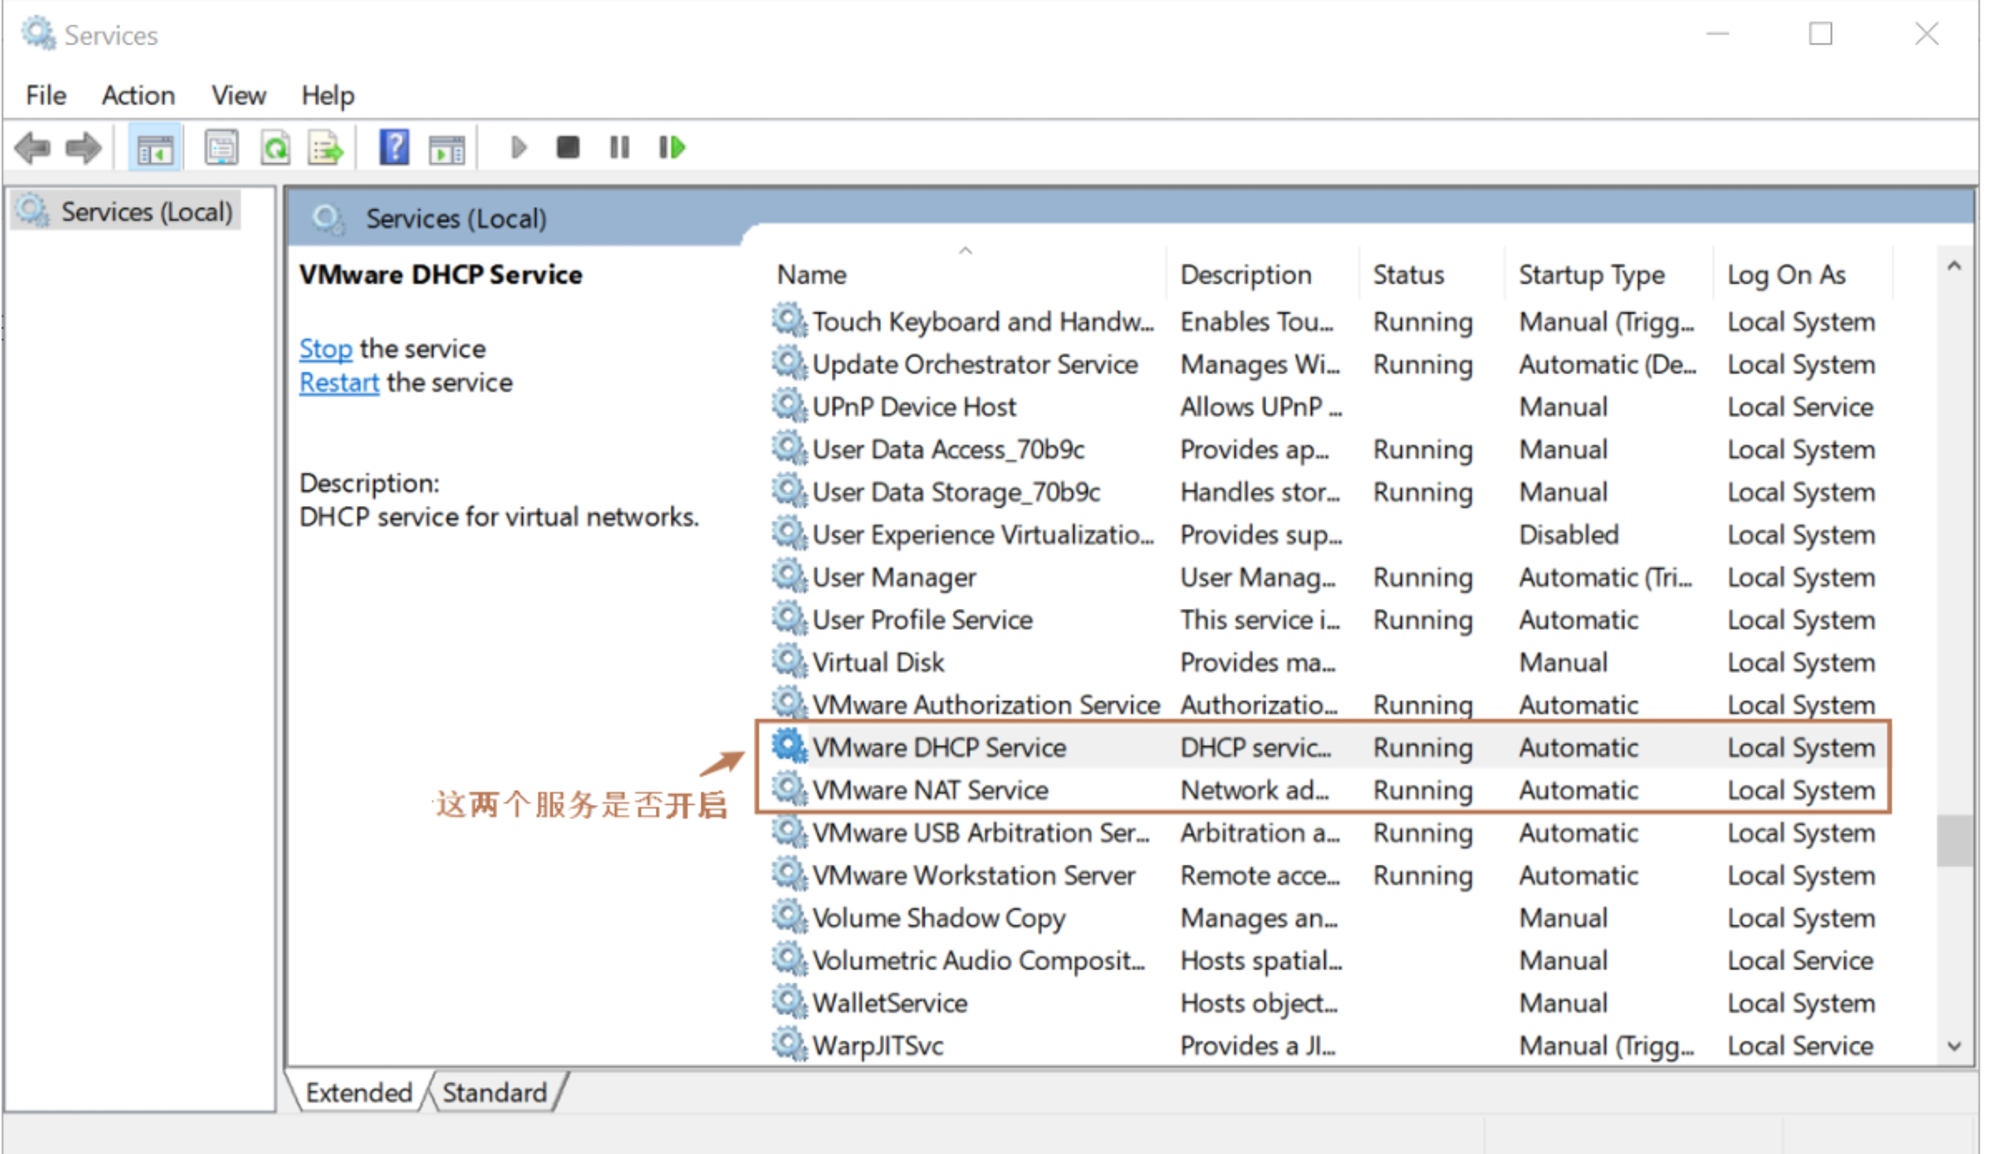Select VMware USB Arbitration Service row
The width and height of the screenshot is (2000, 1154).
1325,832
